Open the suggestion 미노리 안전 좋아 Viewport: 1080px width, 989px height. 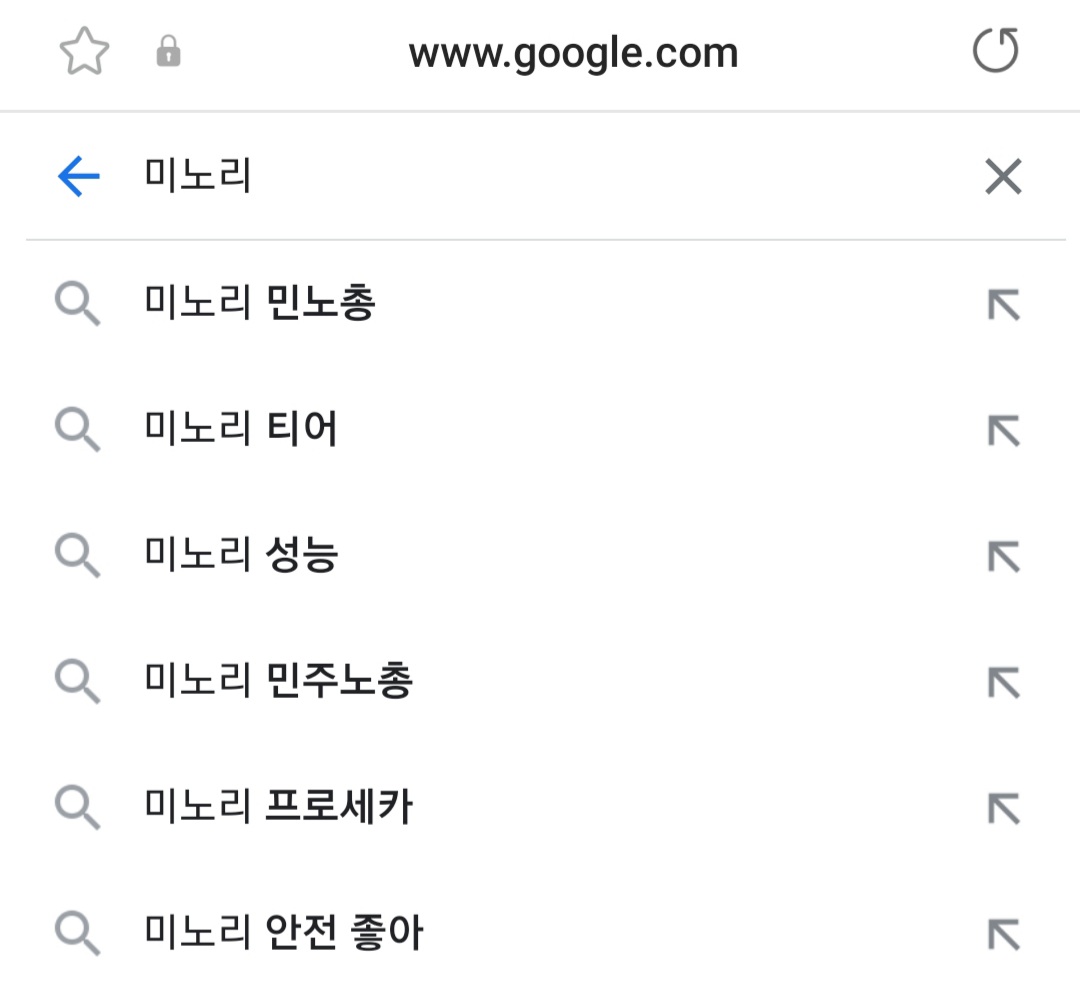(284, 934)
